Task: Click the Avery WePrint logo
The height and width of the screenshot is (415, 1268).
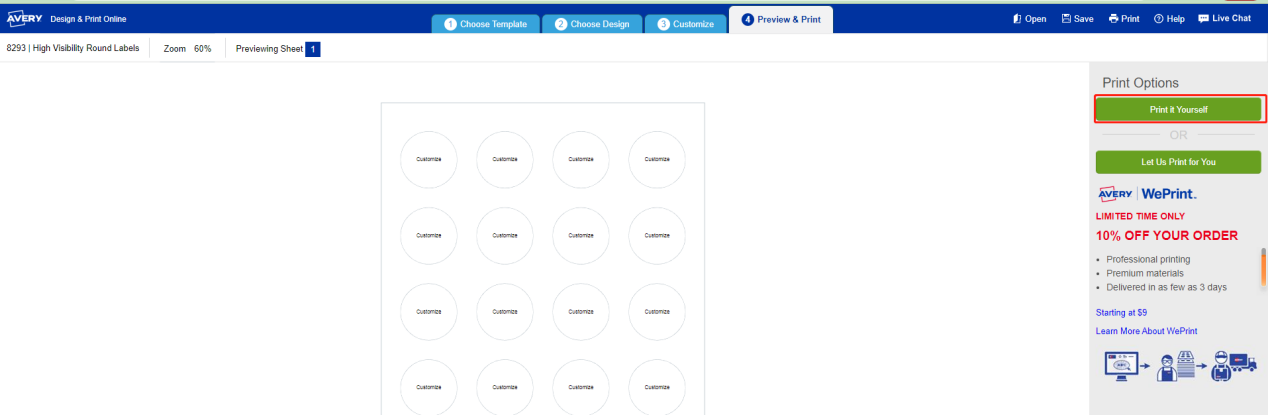Action: [1146, 193]
